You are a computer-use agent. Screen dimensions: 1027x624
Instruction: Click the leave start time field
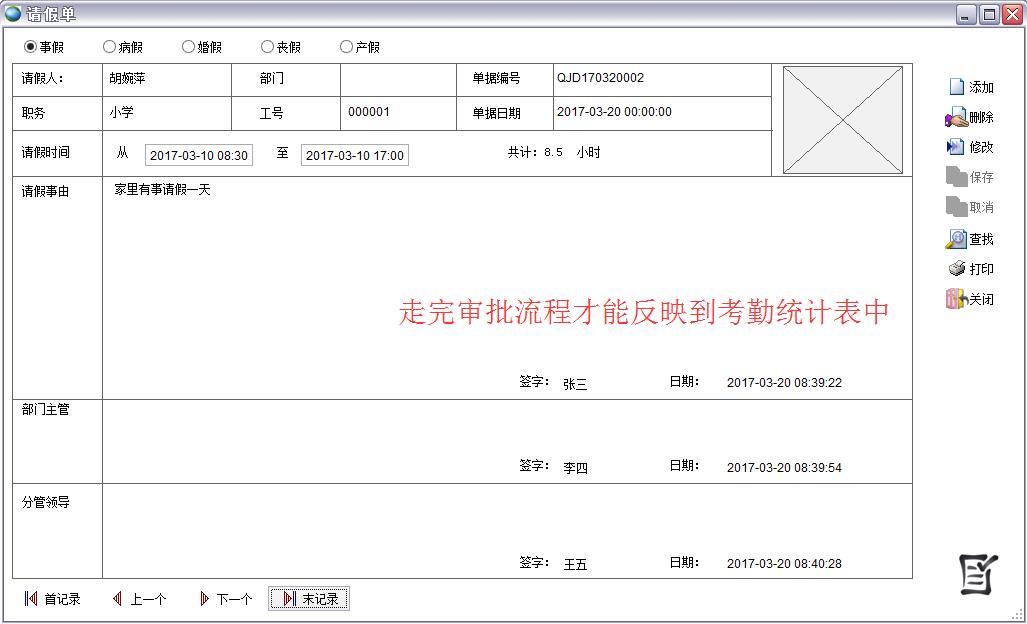point(198,156)
